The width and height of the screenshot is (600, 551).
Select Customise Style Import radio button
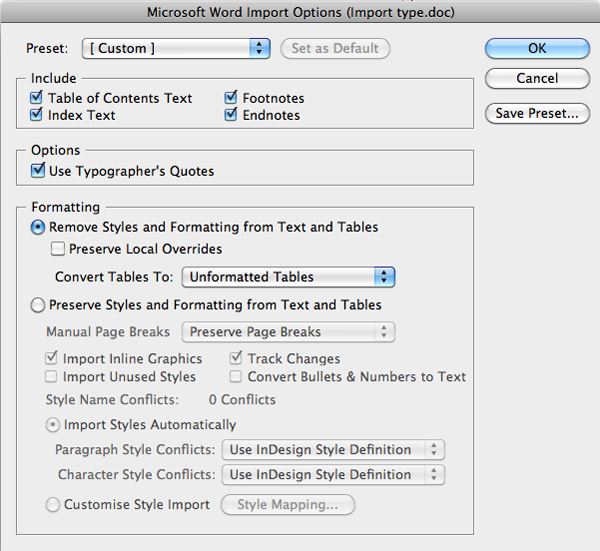53,504
